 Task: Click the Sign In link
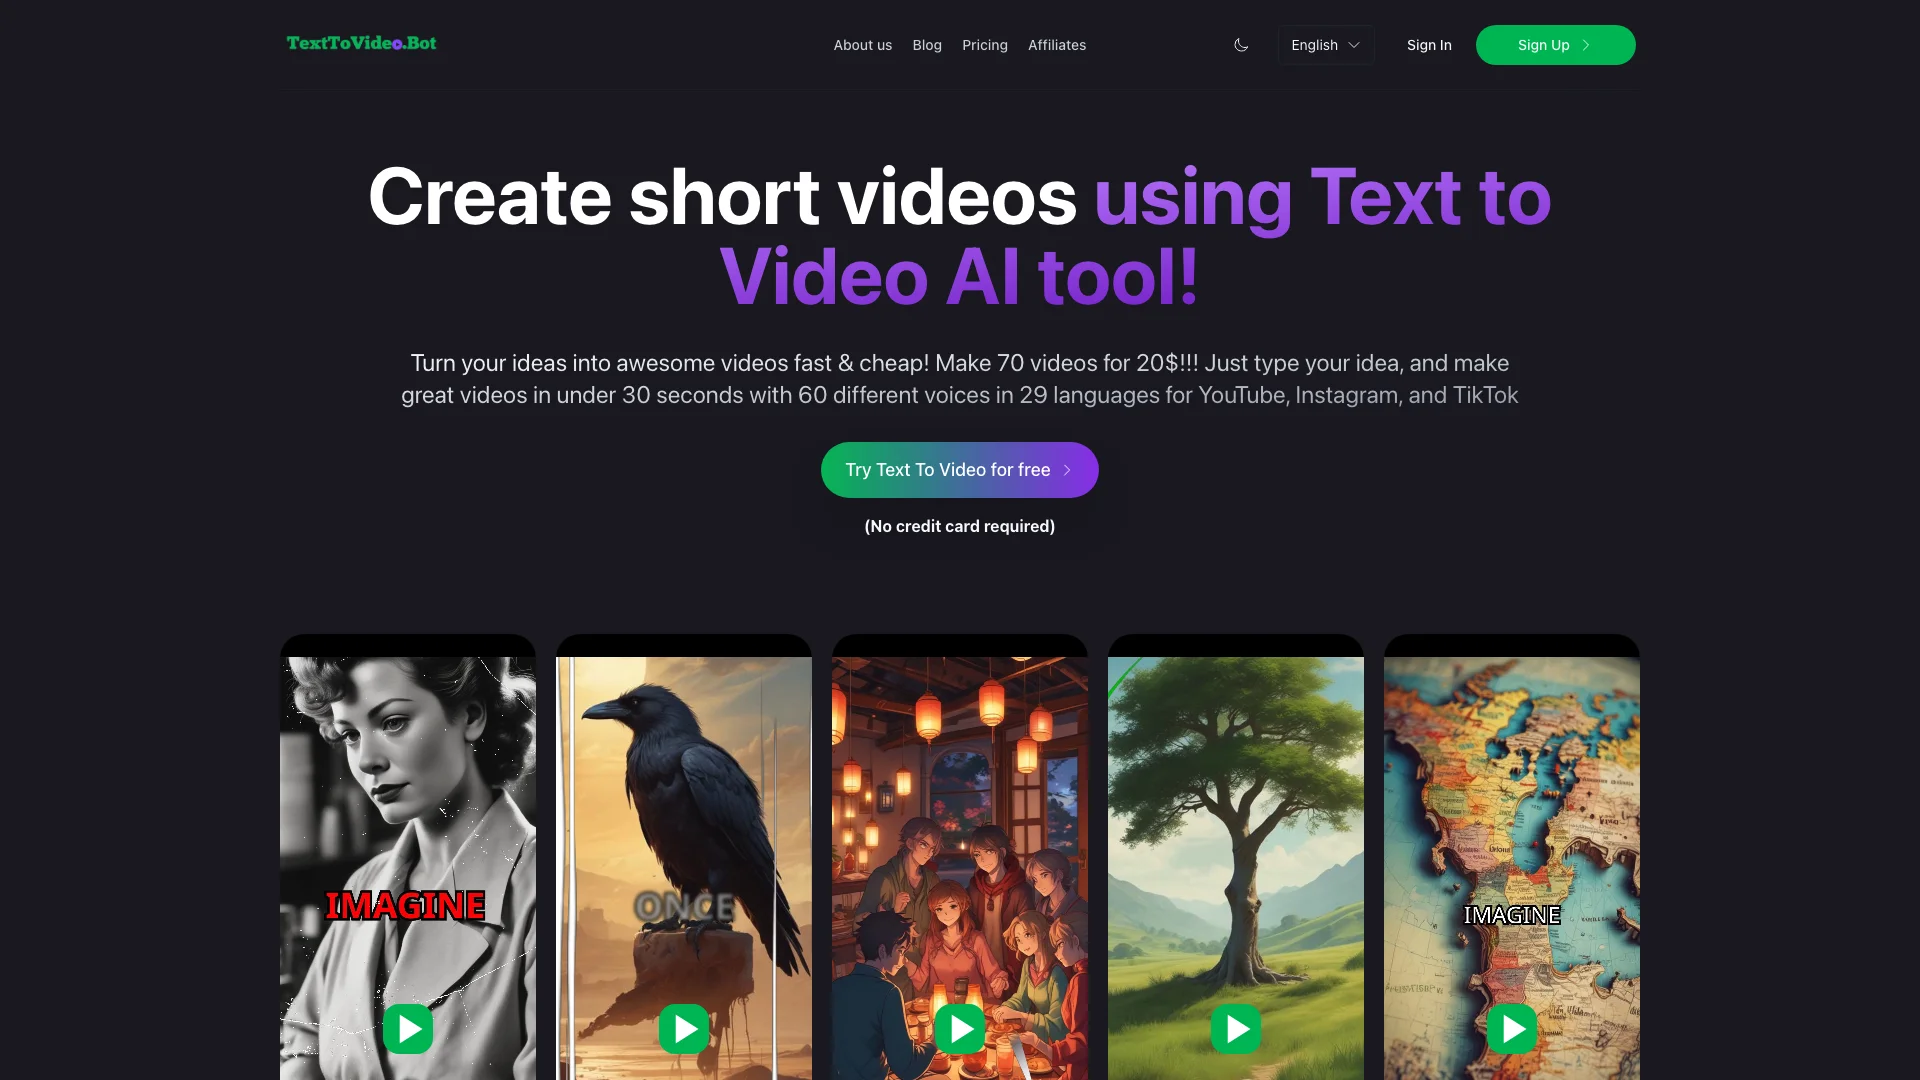[x=1428, y=44]
